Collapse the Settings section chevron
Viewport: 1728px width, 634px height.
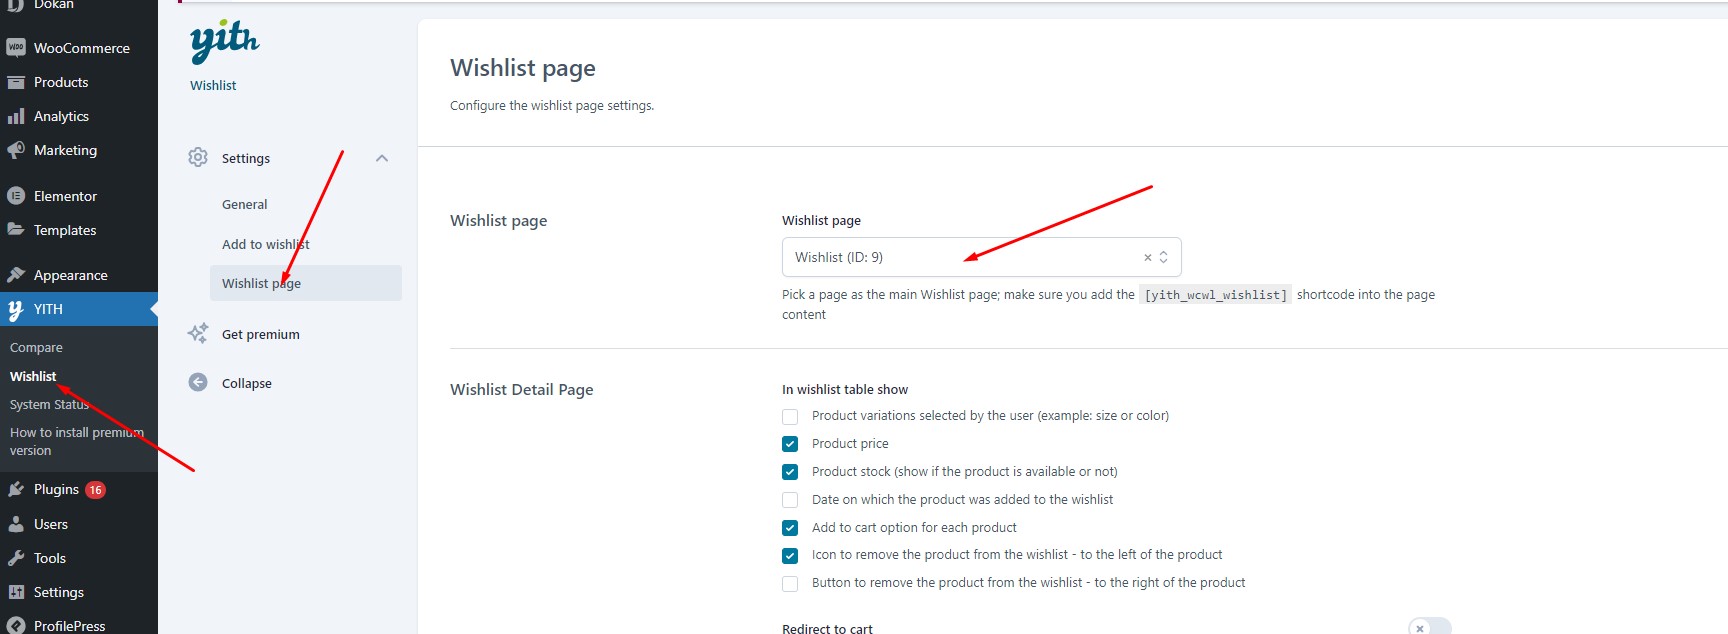[382, 158]
